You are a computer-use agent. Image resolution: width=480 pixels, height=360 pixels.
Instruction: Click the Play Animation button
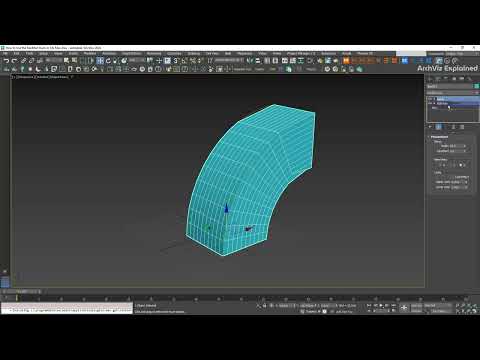tap(381, 305)
